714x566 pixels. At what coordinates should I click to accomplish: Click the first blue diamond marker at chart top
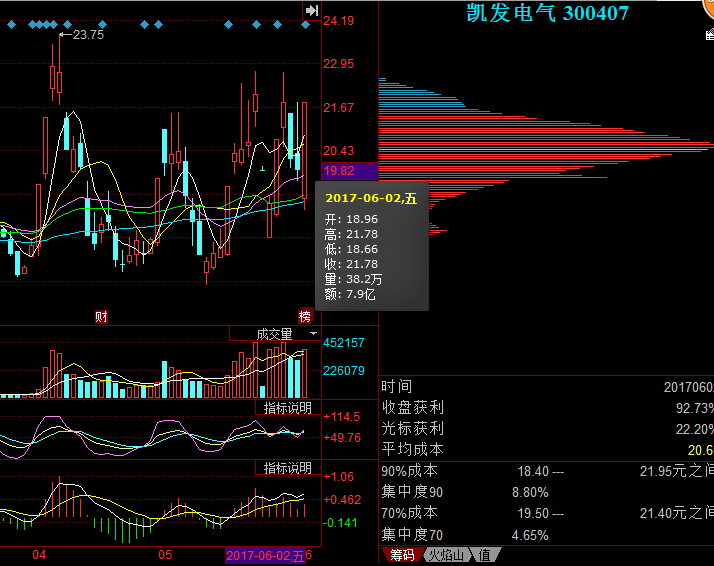coord(11,25)
